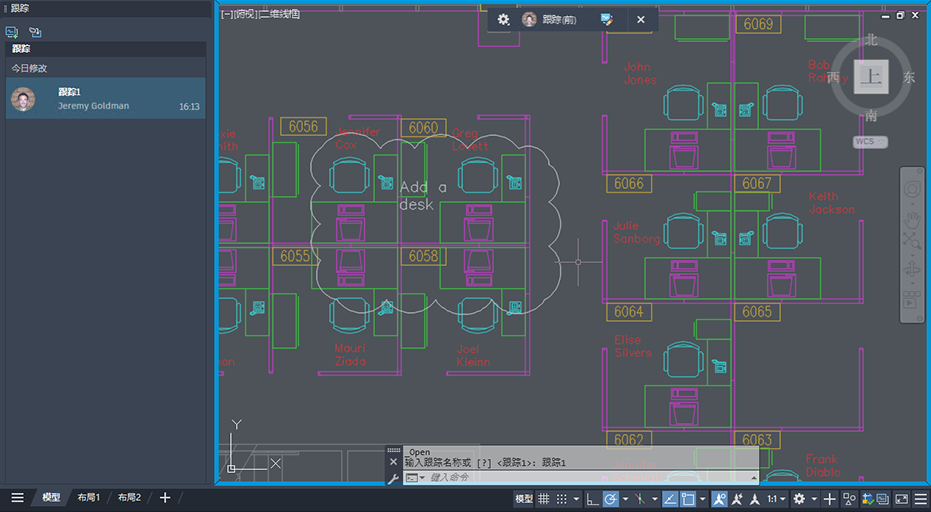The width and height of the screenshot is (931, 512).
Task: Open trace toolbar settings gear
Action: (x=504, y=20)
